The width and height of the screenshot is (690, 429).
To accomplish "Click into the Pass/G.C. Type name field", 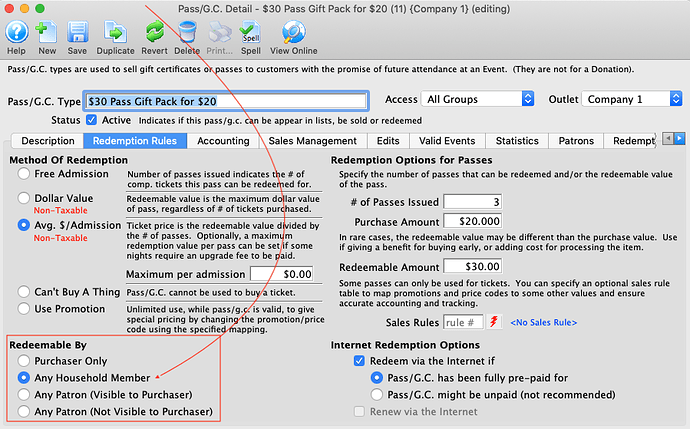I will click(x=226, y=101).
